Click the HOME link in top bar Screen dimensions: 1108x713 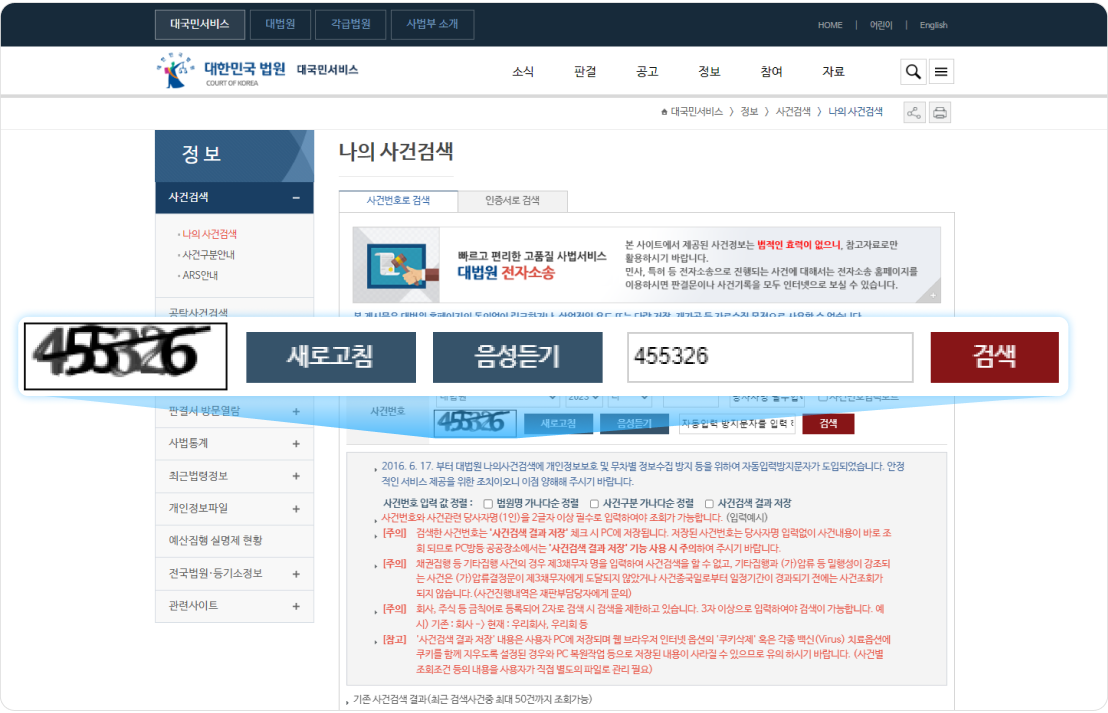(830, 25)
